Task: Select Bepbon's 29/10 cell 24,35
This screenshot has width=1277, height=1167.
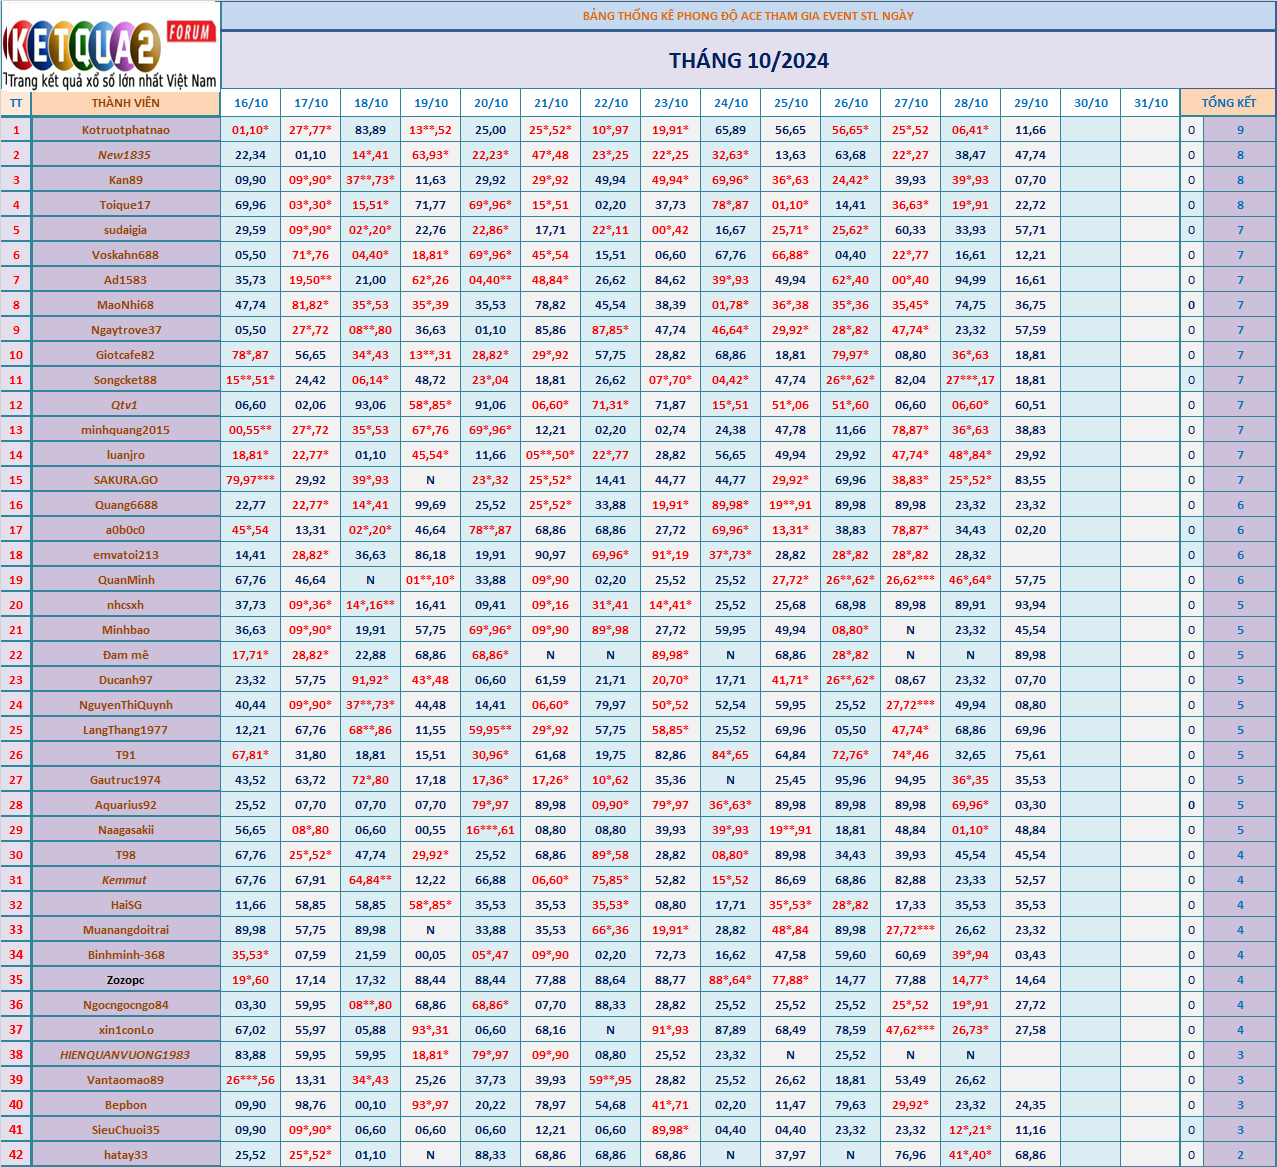Action: tap(1031, 1105)
